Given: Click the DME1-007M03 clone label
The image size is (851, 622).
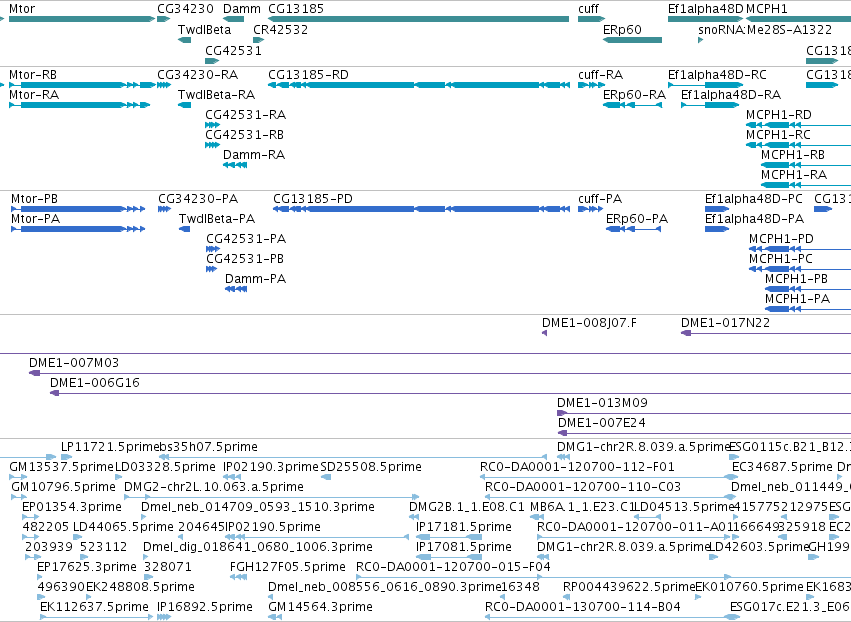Looking at the screenshot, I should click(74, 363).
